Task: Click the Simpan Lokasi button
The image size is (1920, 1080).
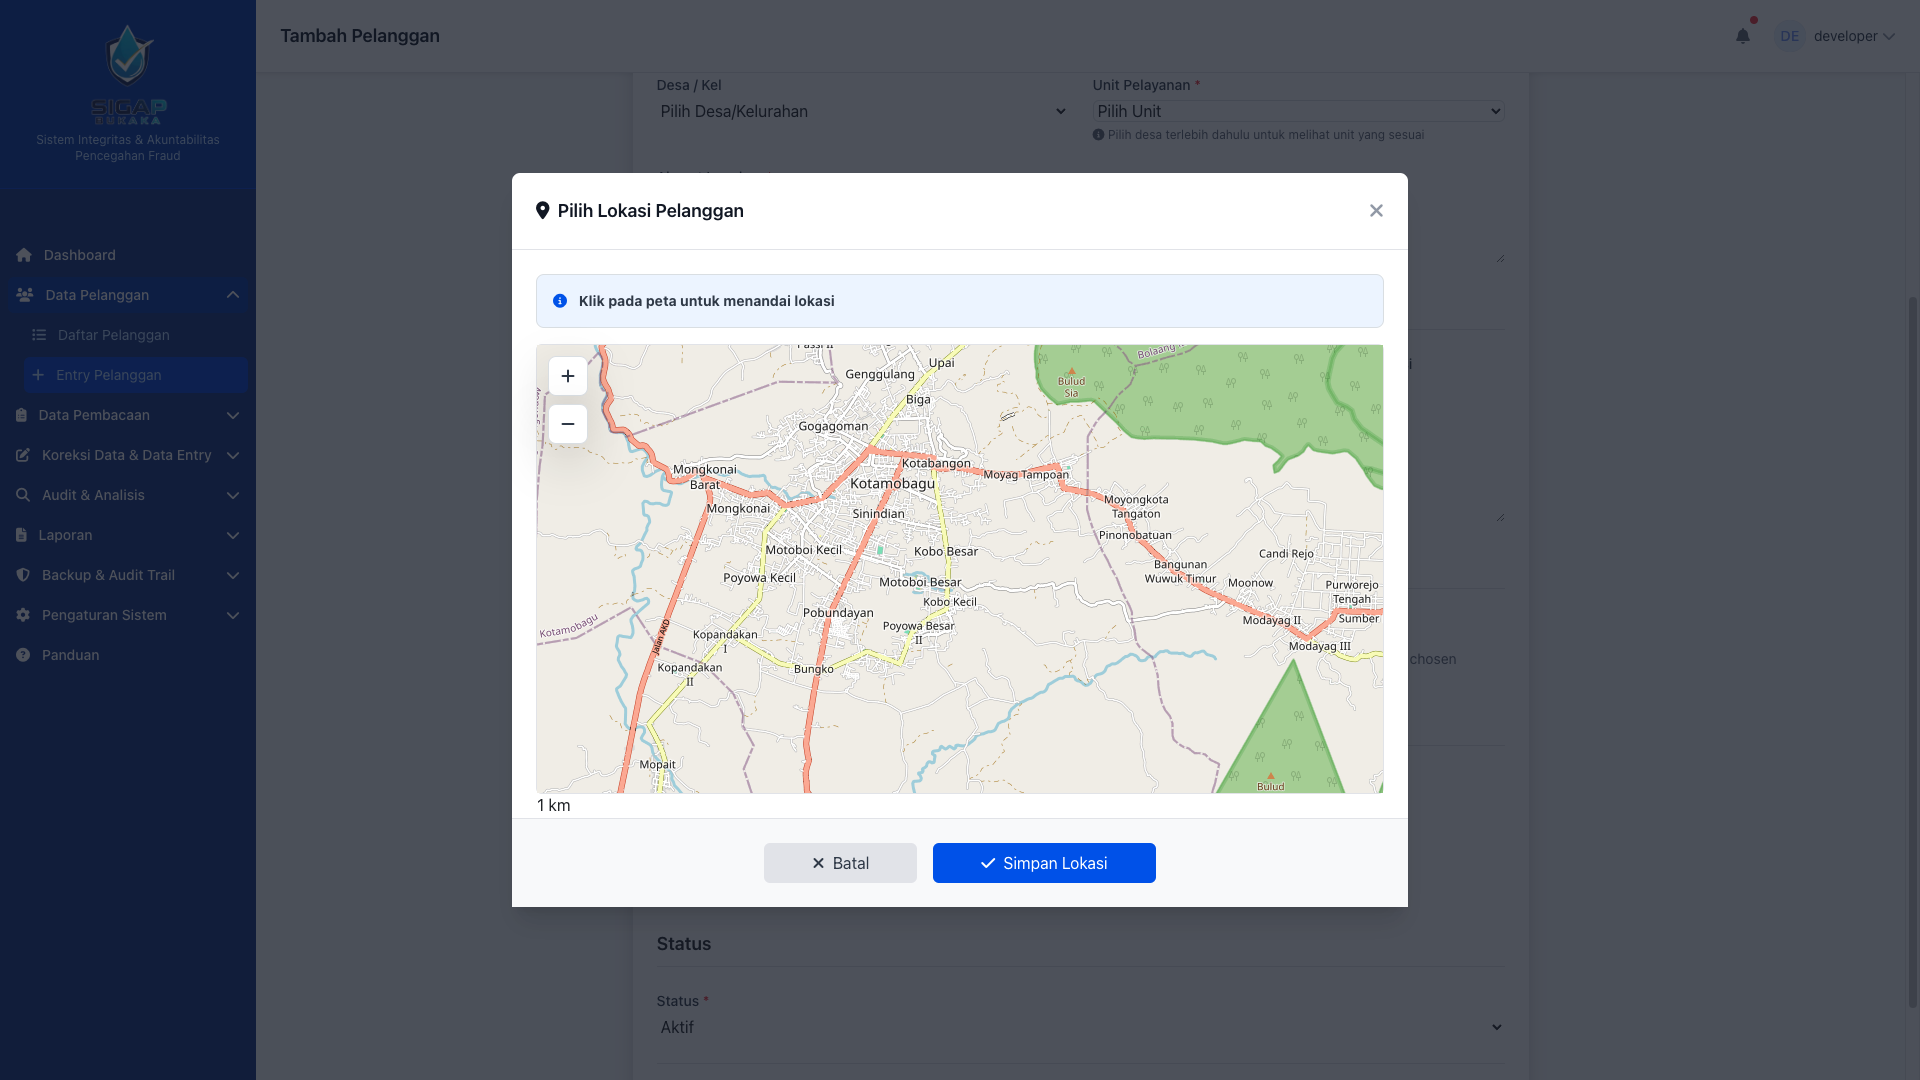Action: [x=1044, y=863]
